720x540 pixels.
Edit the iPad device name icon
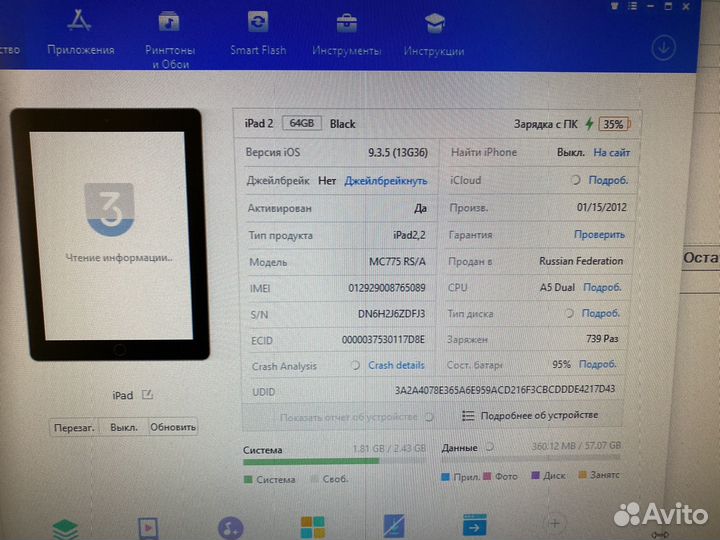click(x=147, y=394)
